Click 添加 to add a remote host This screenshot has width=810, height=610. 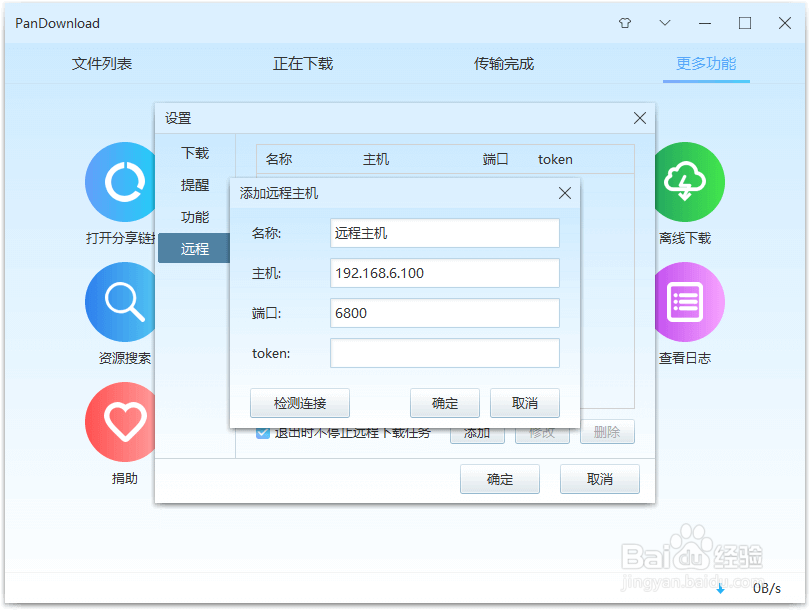pos(477,432)
